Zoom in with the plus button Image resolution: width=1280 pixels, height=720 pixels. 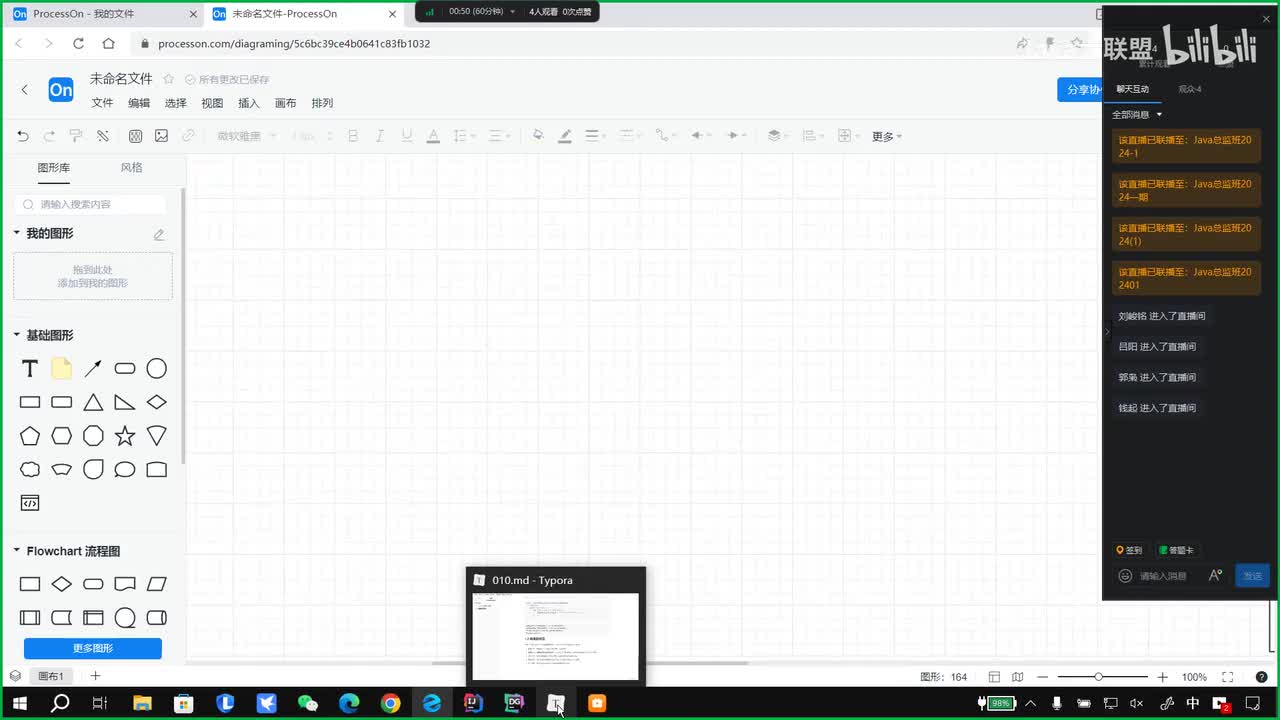click(x=1162, y=677)
